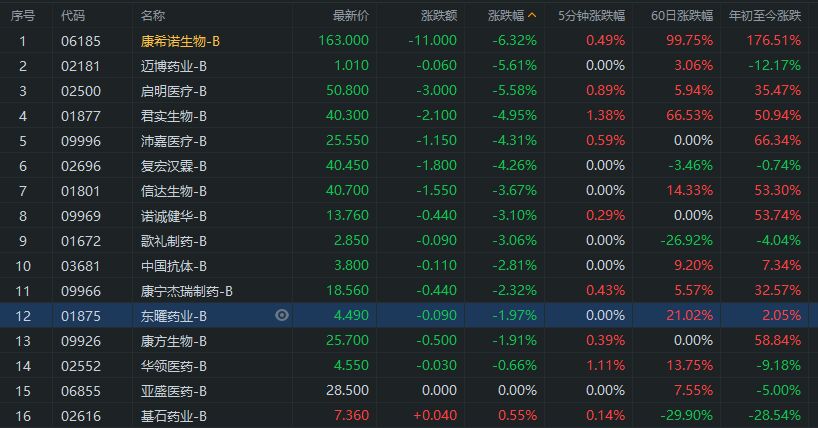Select the 迈博药业-B row
The image size is (818, 428).
[x=174, y=65]
